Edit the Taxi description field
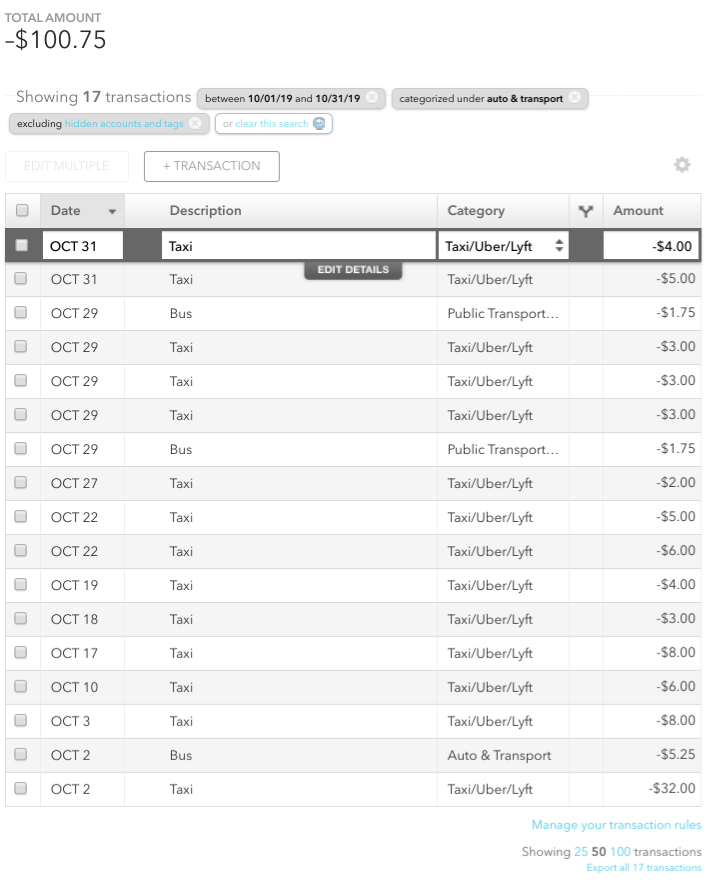The height and width of the screenshot is (890, 717). tap(298, 246)
